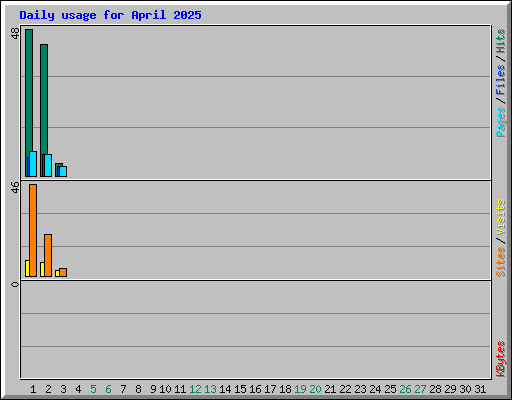512x400 pixels.
Task: Click the green Hits legend label
Action: 501,41
